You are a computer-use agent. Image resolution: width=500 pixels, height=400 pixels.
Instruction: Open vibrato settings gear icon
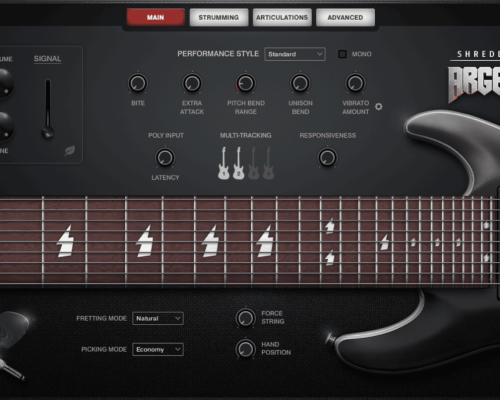(x=379, y=107)
